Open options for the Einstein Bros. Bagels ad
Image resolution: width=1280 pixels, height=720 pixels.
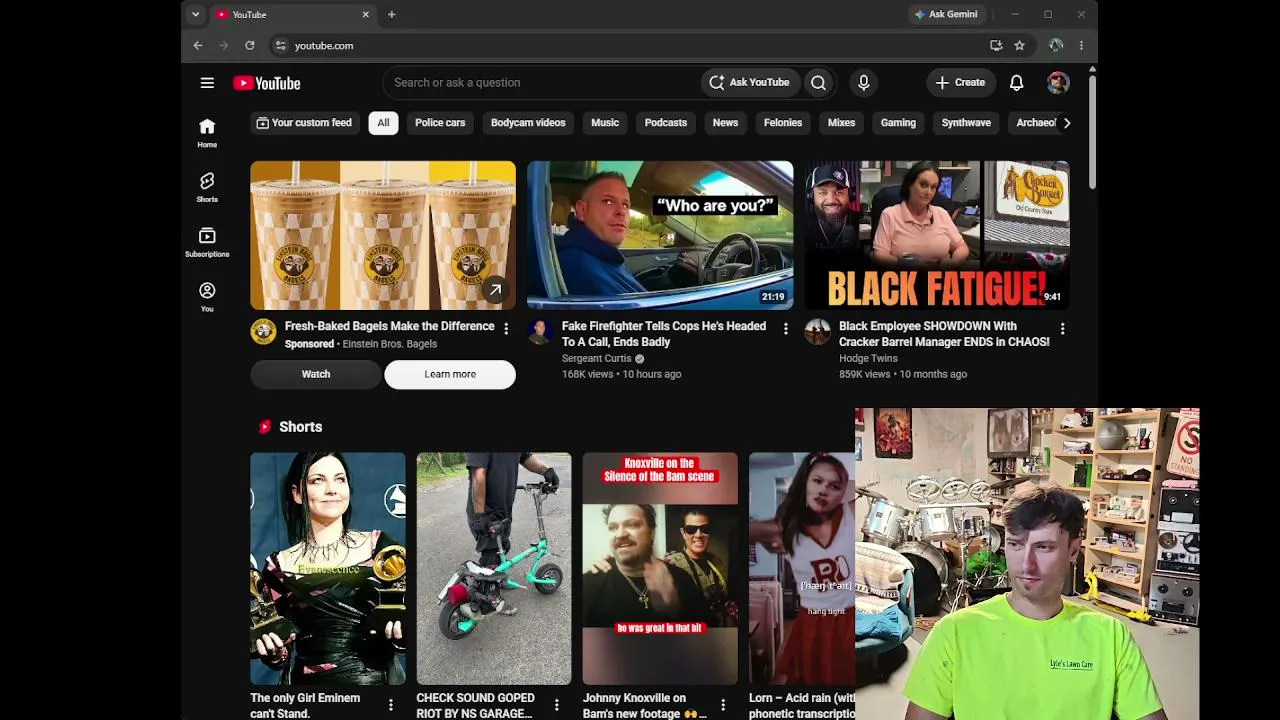point(506,329)
